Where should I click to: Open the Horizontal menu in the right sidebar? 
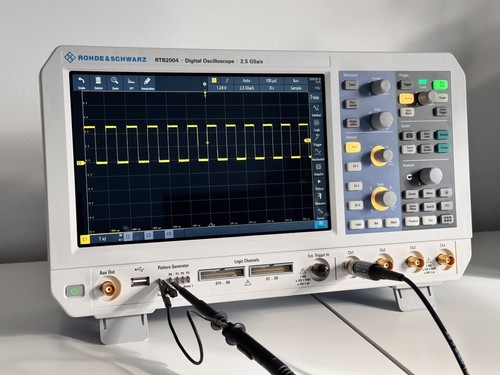point(318,154)
